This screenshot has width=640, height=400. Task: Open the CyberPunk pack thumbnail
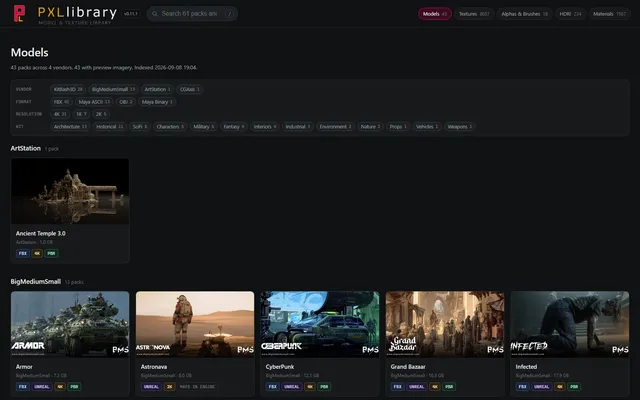pyautogui.click(x=320, y=324)
